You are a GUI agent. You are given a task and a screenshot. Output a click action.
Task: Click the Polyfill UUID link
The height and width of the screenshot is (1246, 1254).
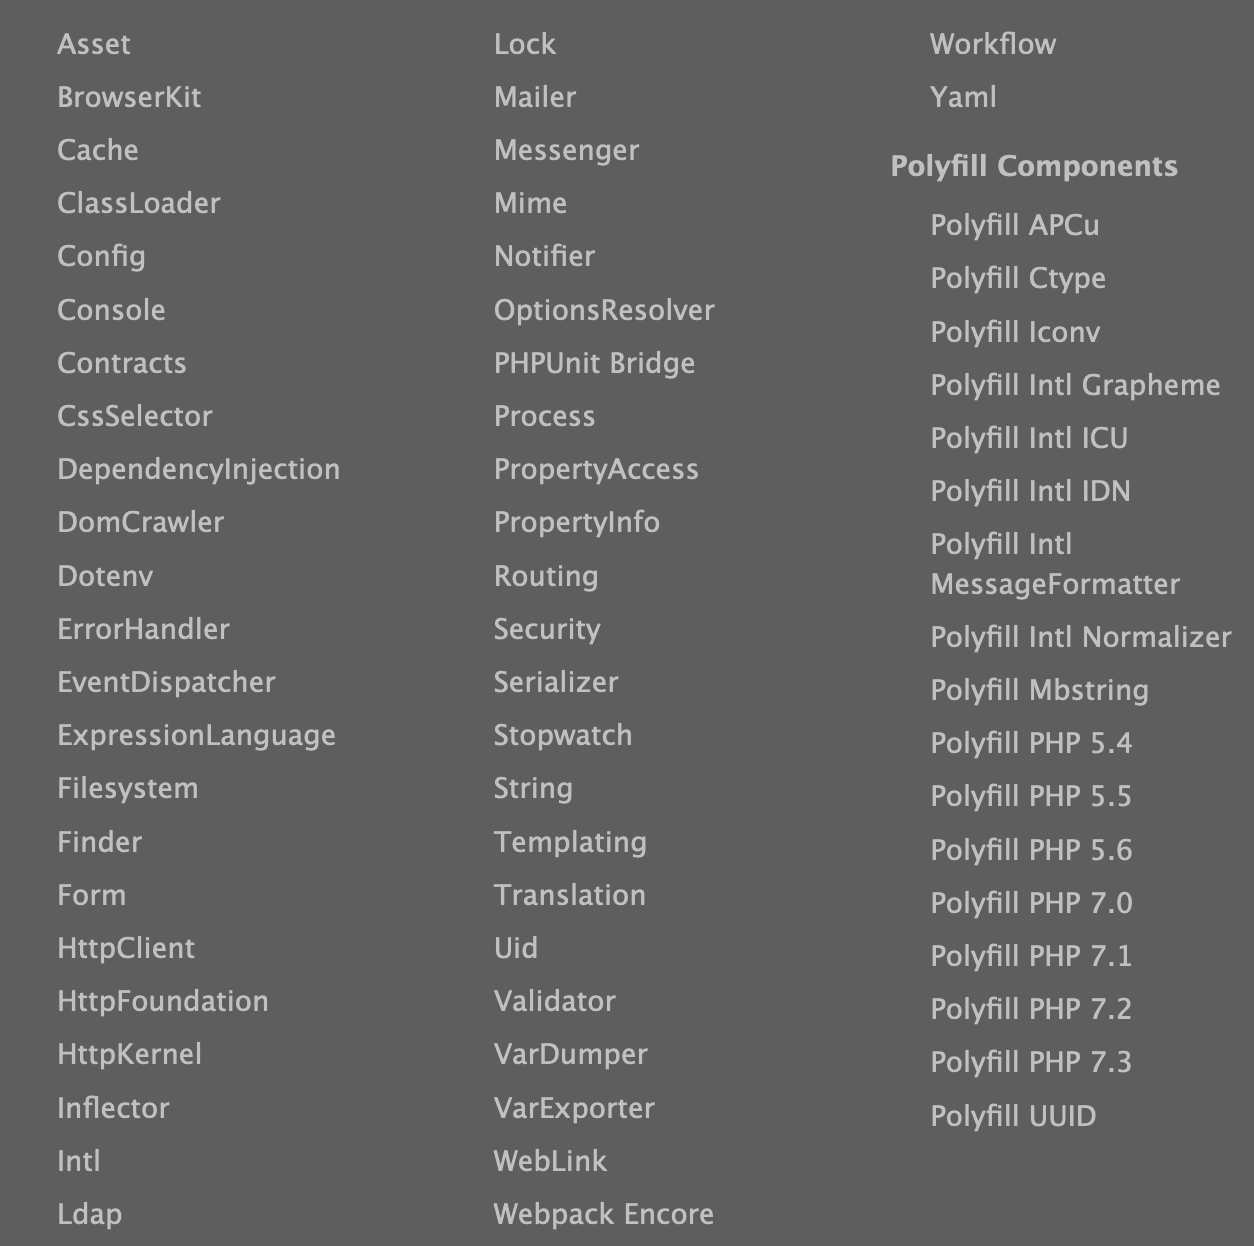click(x=1013, y=1116)
